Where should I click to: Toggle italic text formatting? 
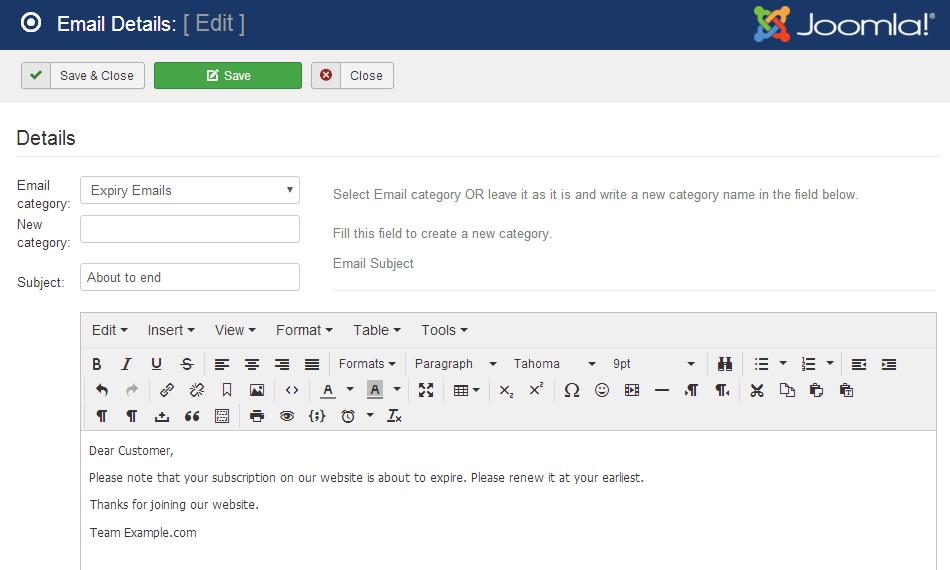click(127, 364)
